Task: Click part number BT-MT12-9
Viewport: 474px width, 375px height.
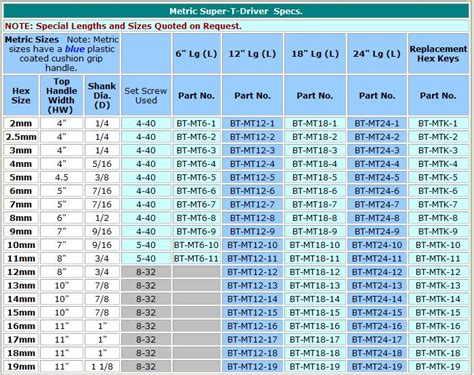Action: click(252, 231)
